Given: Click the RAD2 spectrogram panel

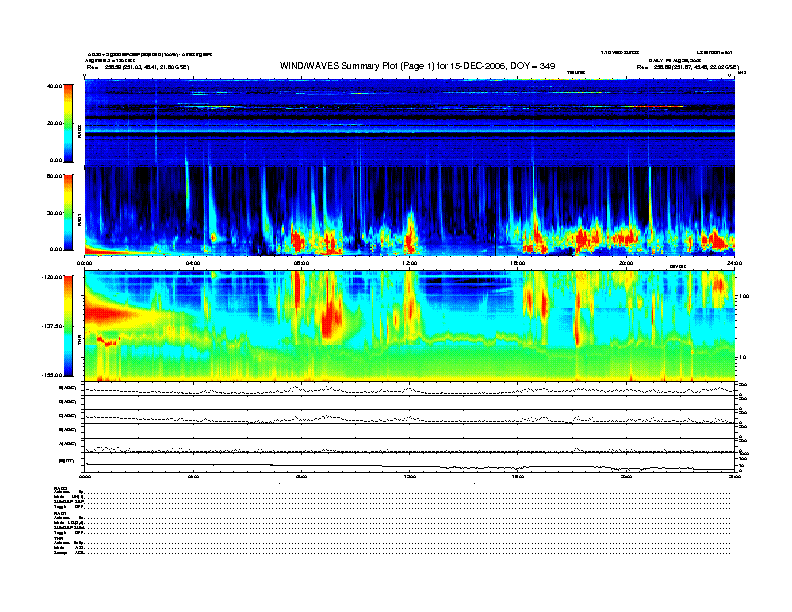Looking at the screenshot, I should (409, 123).
